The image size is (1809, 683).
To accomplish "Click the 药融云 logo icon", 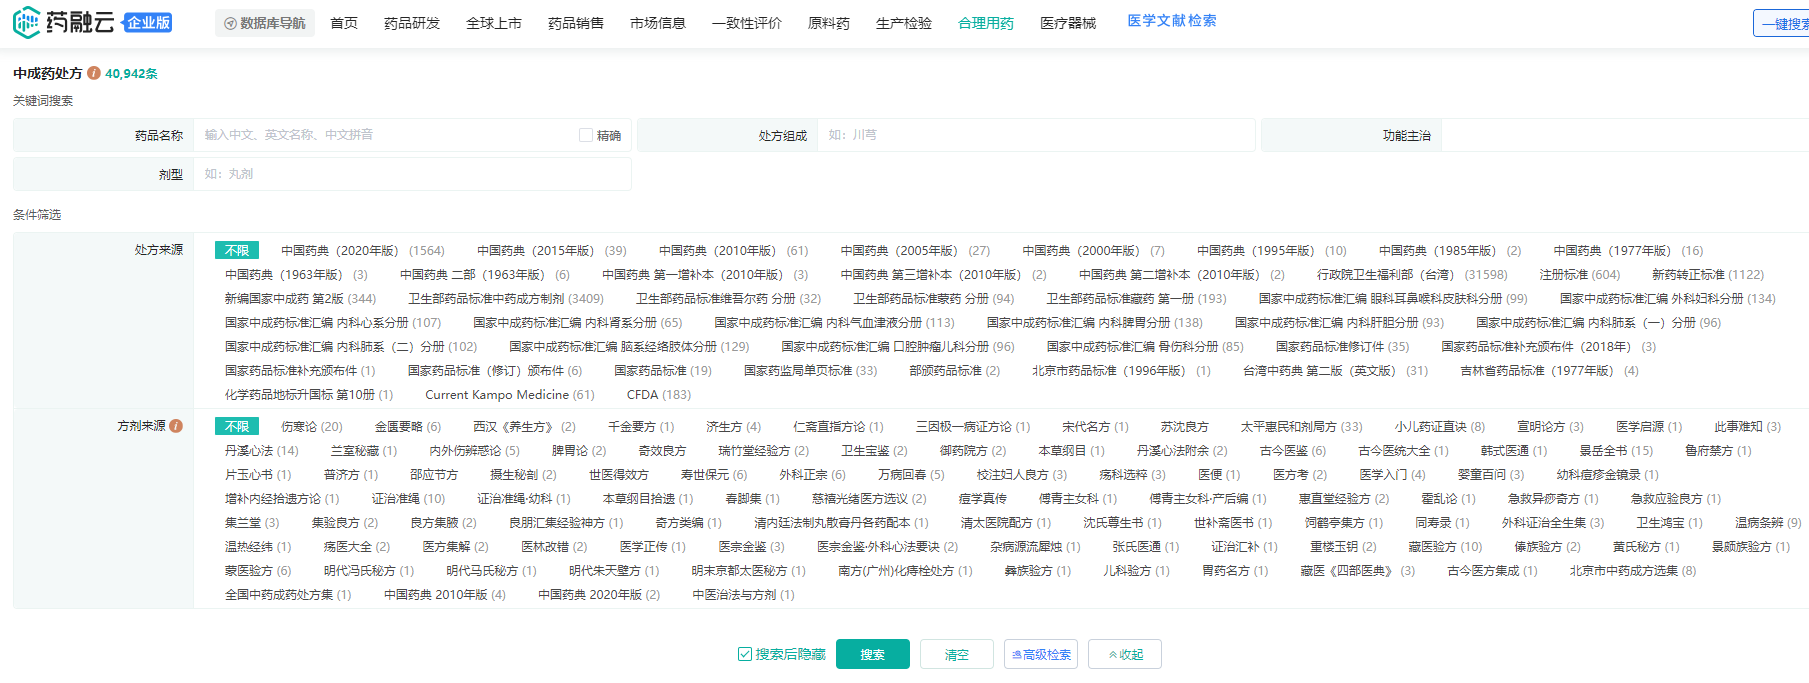I will click(x=26, y=22).
